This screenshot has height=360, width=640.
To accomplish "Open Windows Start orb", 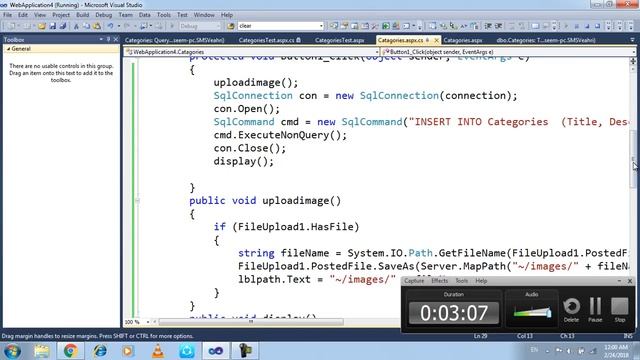I will pos(12,351).
